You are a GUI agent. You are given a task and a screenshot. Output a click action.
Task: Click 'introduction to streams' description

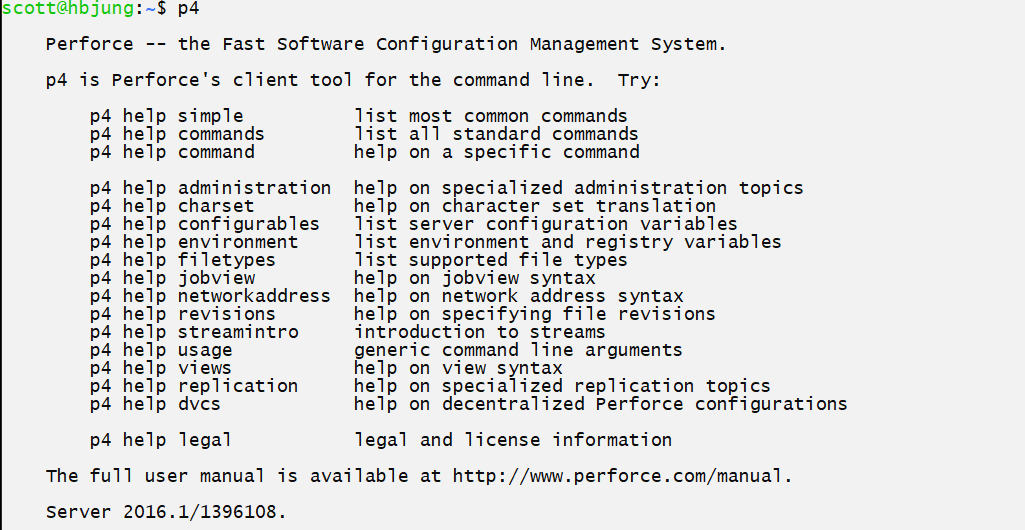pyautogui.click(x=480, y=332)
